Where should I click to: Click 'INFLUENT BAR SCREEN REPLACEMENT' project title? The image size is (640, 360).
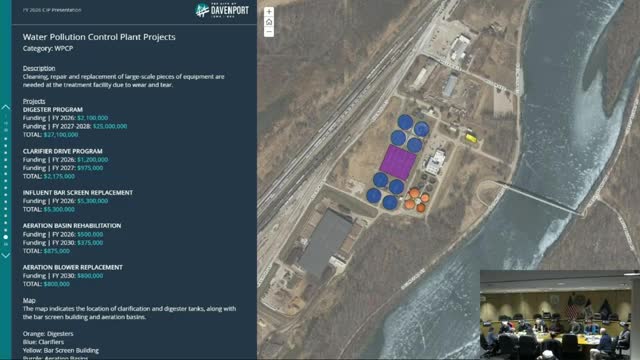(78, 193)
